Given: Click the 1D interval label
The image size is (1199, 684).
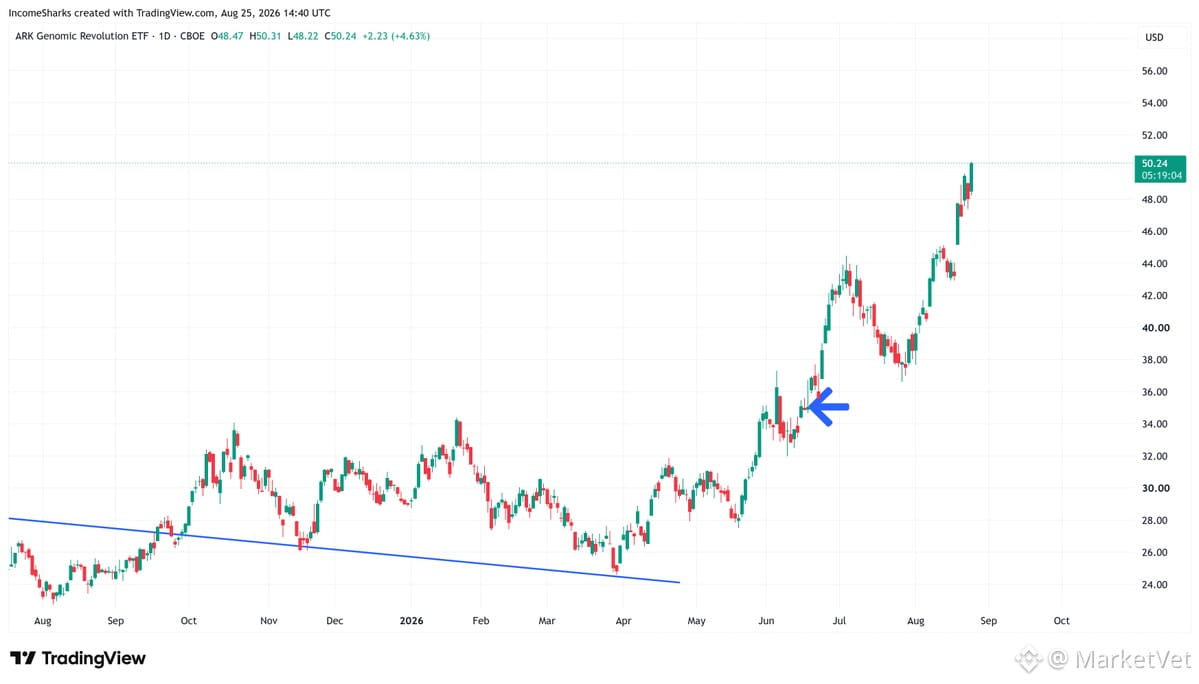Looking at the screenshot, I should point(164,36).
